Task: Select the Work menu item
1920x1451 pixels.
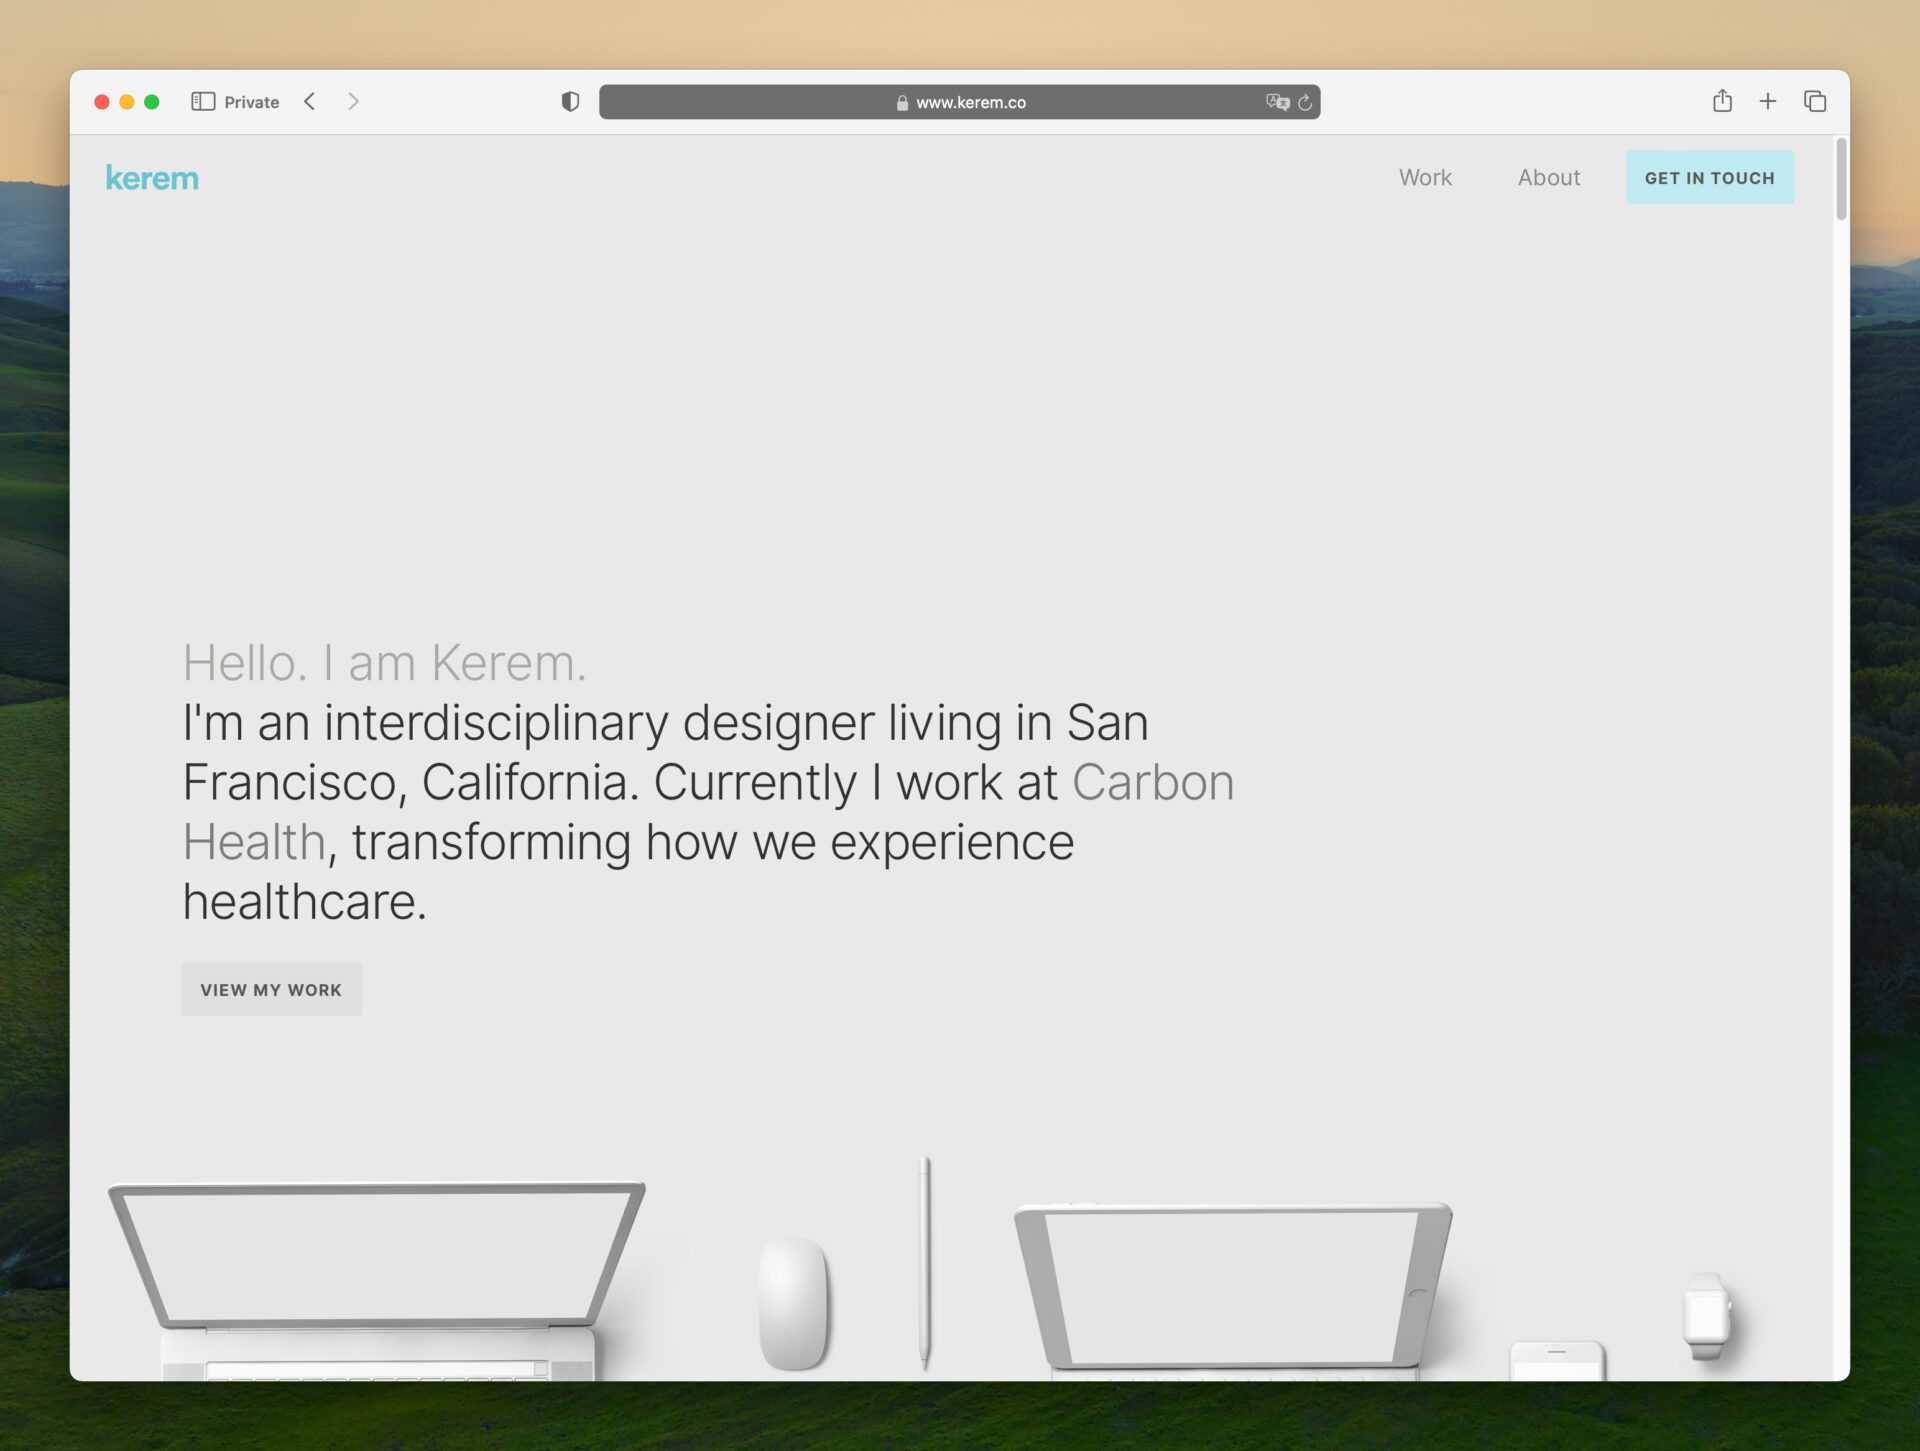Action: click(x=1425, y=177)
